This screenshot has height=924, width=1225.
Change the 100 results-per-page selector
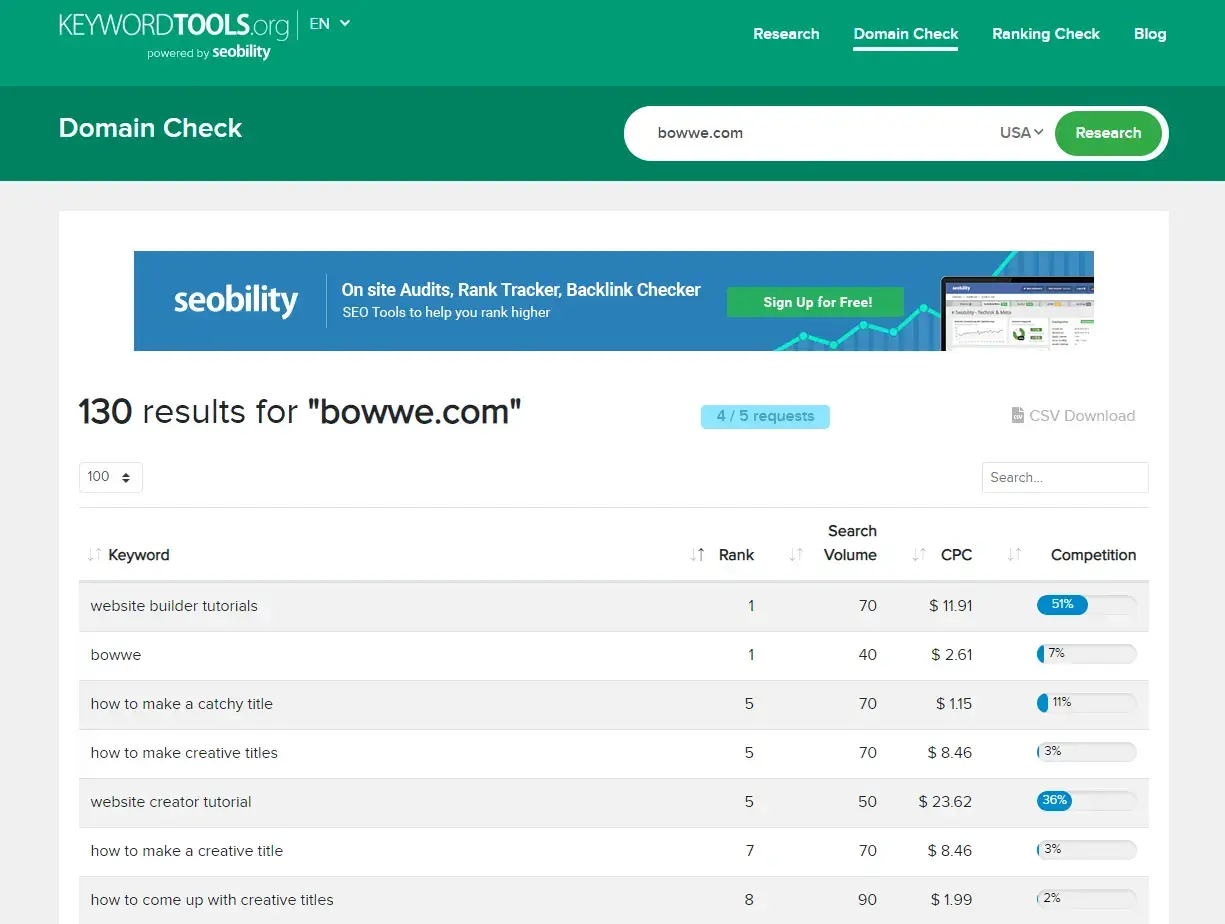(111, 477)
